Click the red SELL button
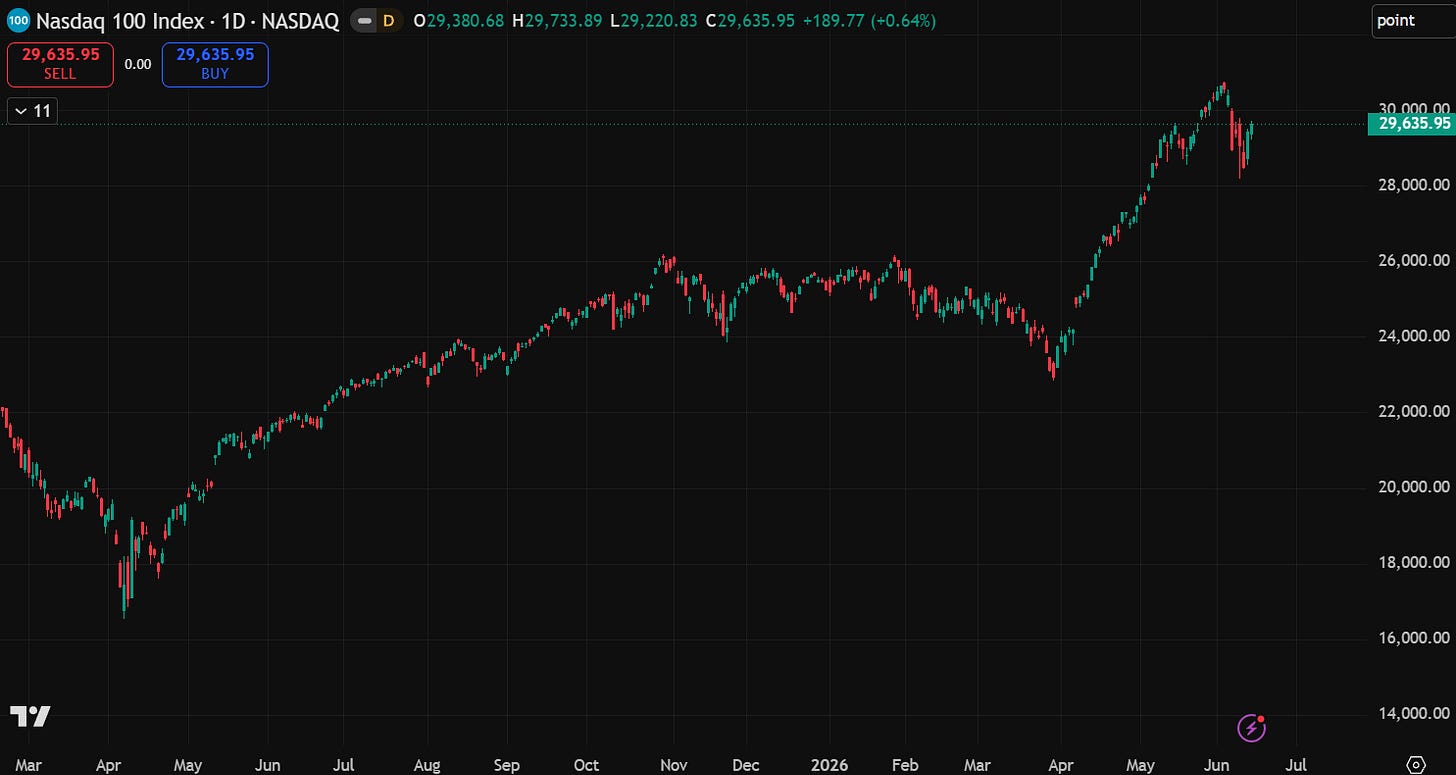The image size is (1456, 775). click(x=60, y=64)
